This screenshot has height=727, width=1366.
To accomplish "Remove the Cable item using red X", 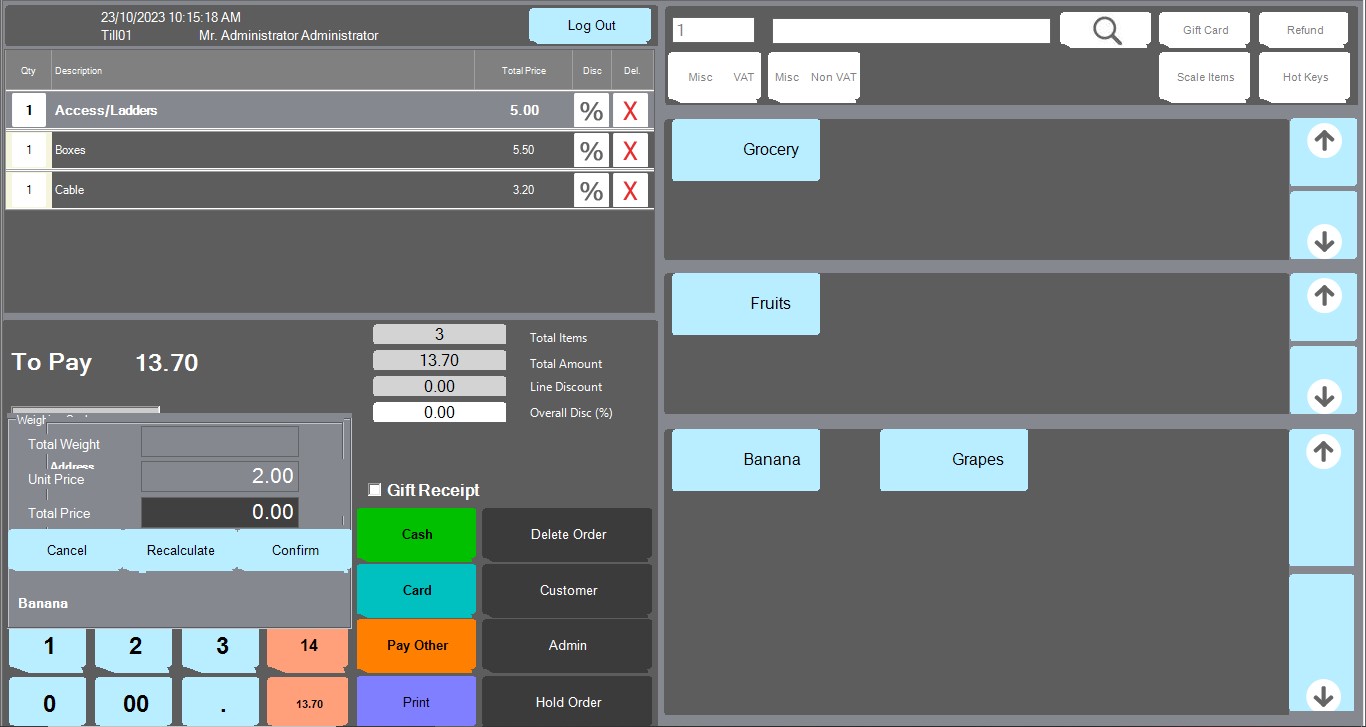I will coord(630,191).
